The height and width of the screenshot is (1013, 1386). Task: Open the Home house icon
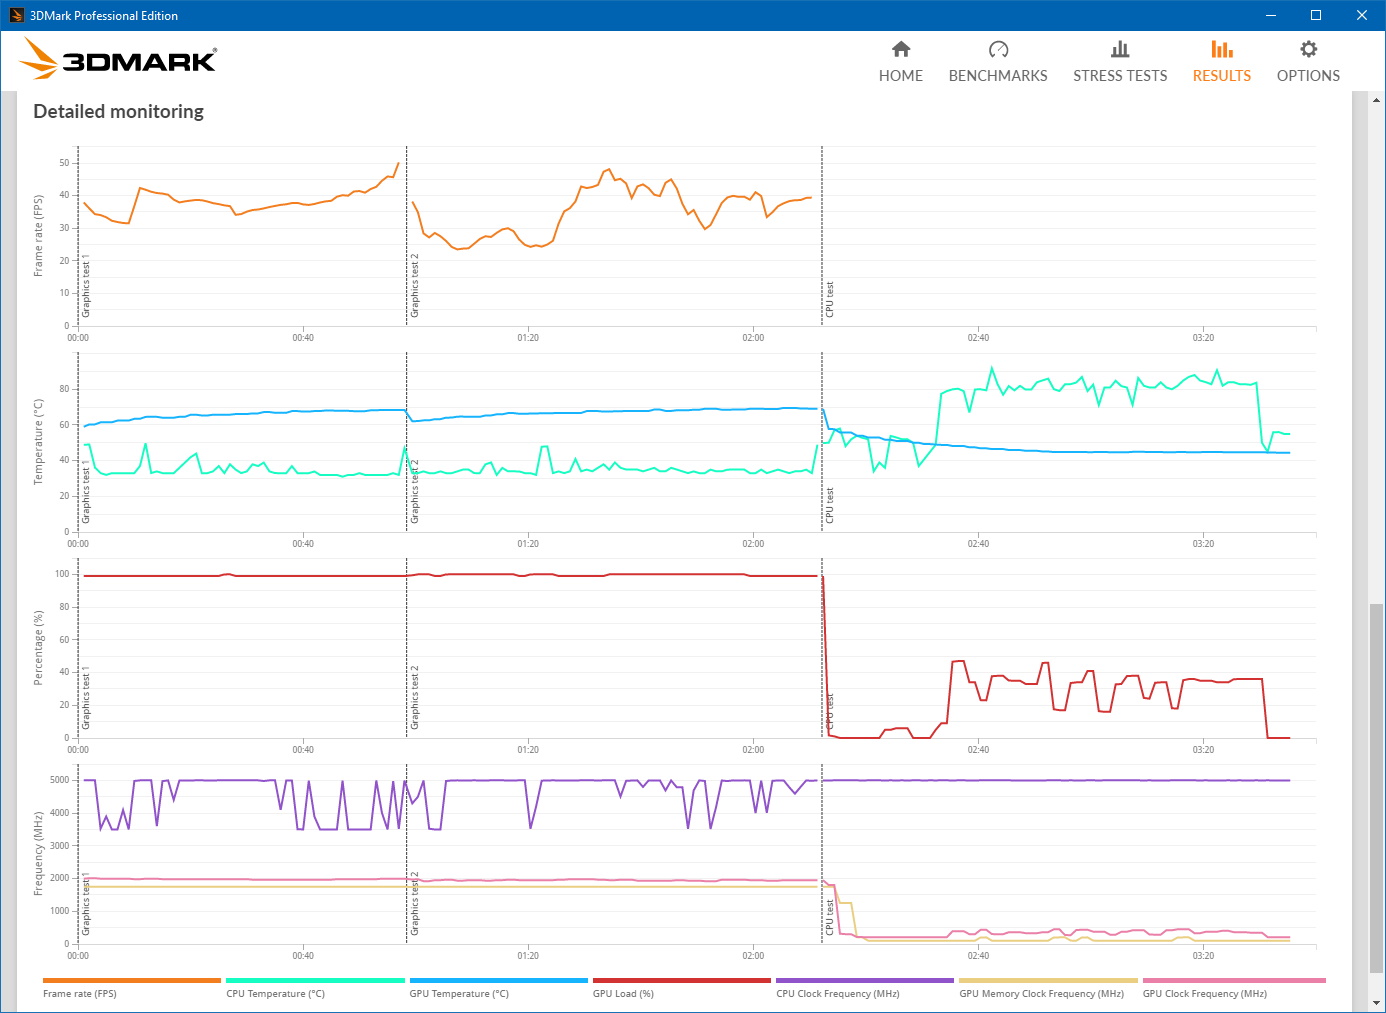tap(901, 49)
